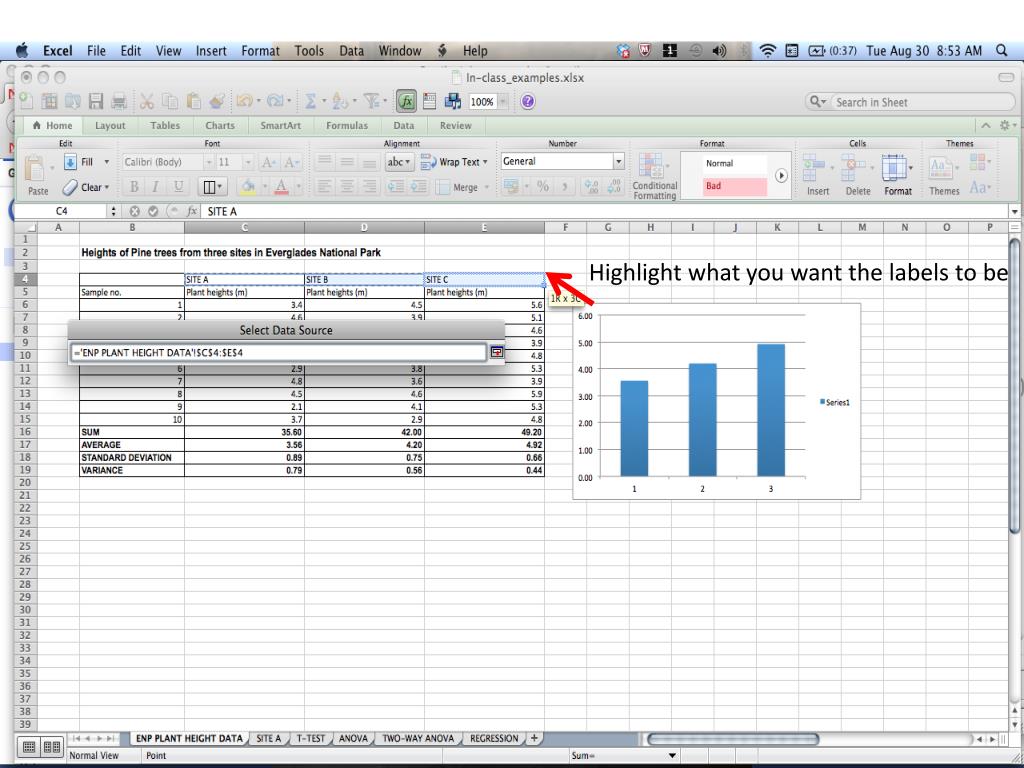The height and width of the screenshot is (768, 1024).
Task: Click the Sort A-Z icon
Action: [x=340, y=101]
